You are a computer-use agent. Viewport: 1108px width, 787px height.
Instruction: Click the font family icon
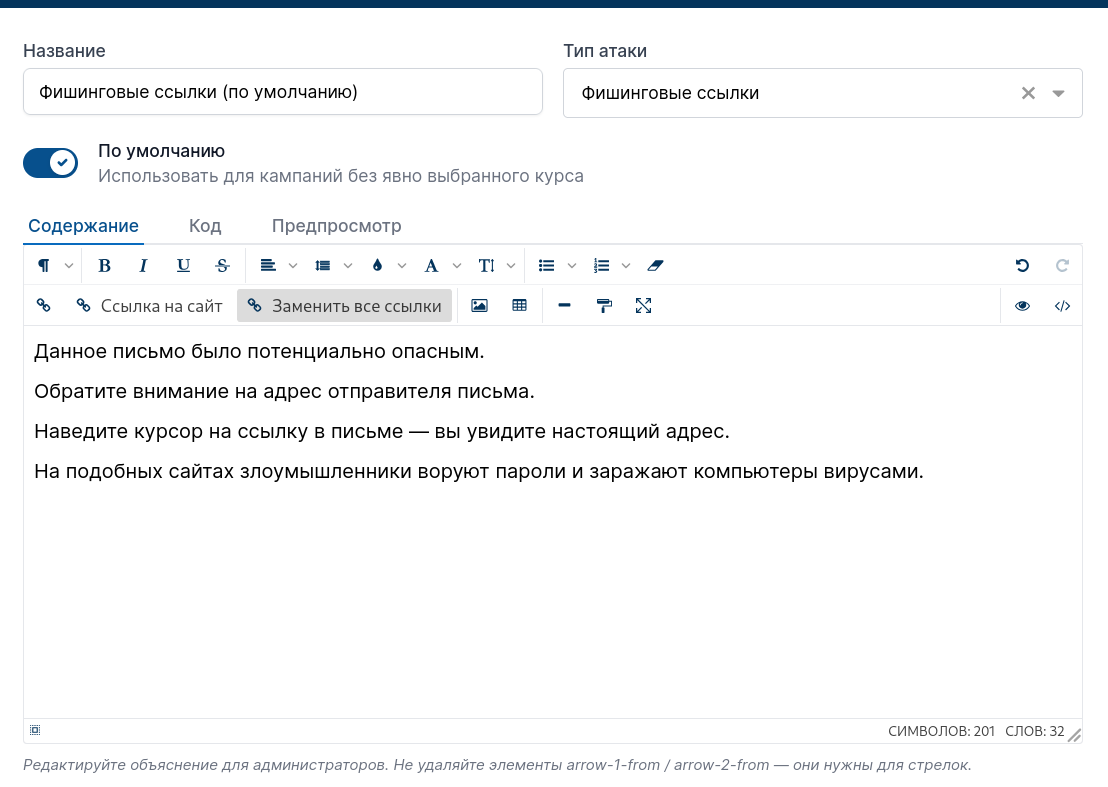click(431, 266)
